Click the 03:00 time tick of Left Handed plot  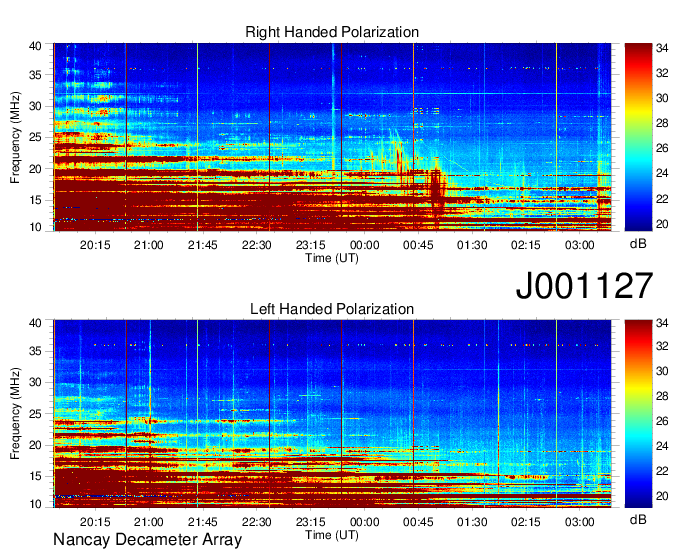coord(579,522)
